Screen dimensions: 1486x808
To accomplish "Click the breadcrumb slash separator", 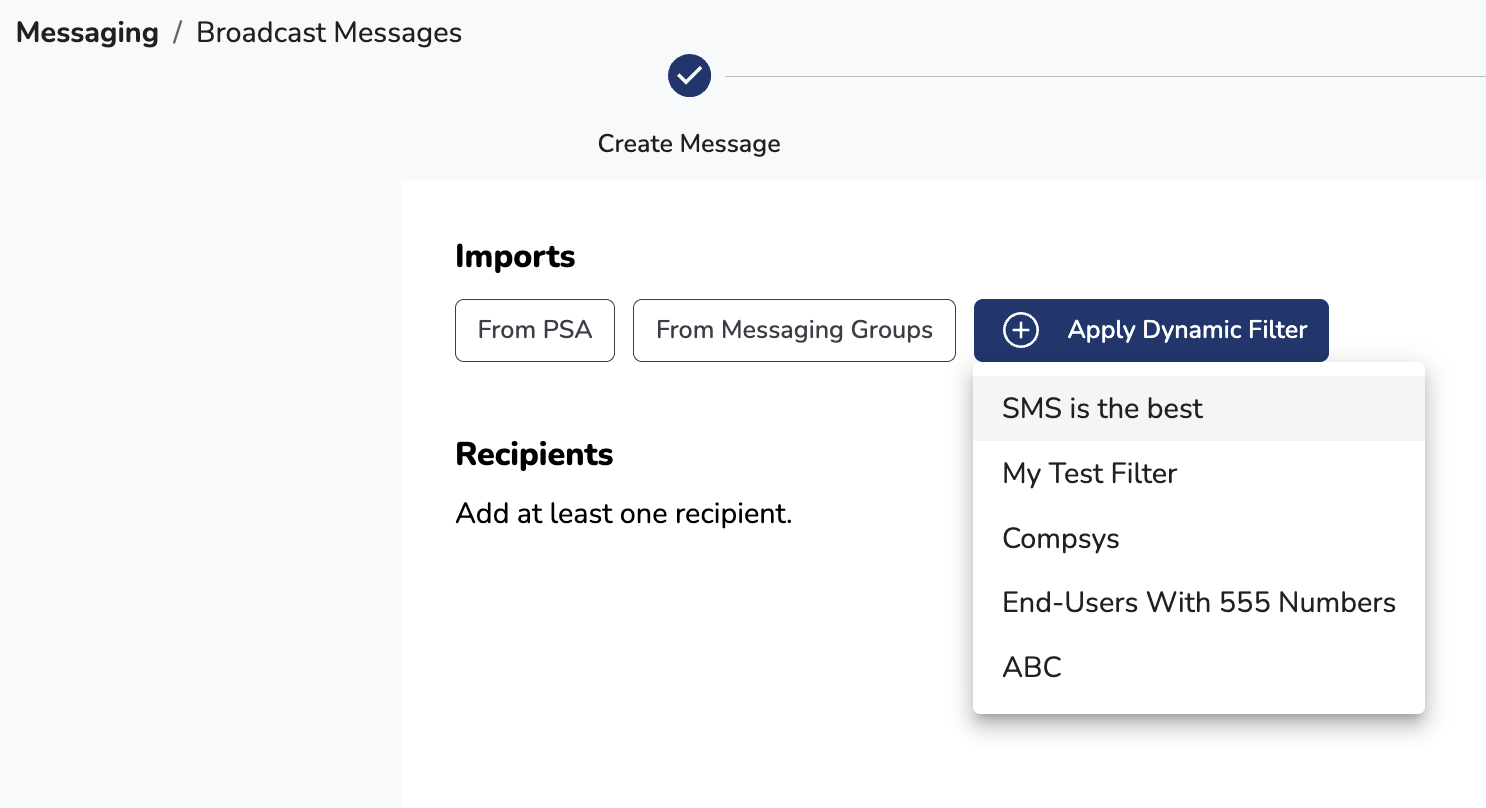I will click(x=177, y=33).
